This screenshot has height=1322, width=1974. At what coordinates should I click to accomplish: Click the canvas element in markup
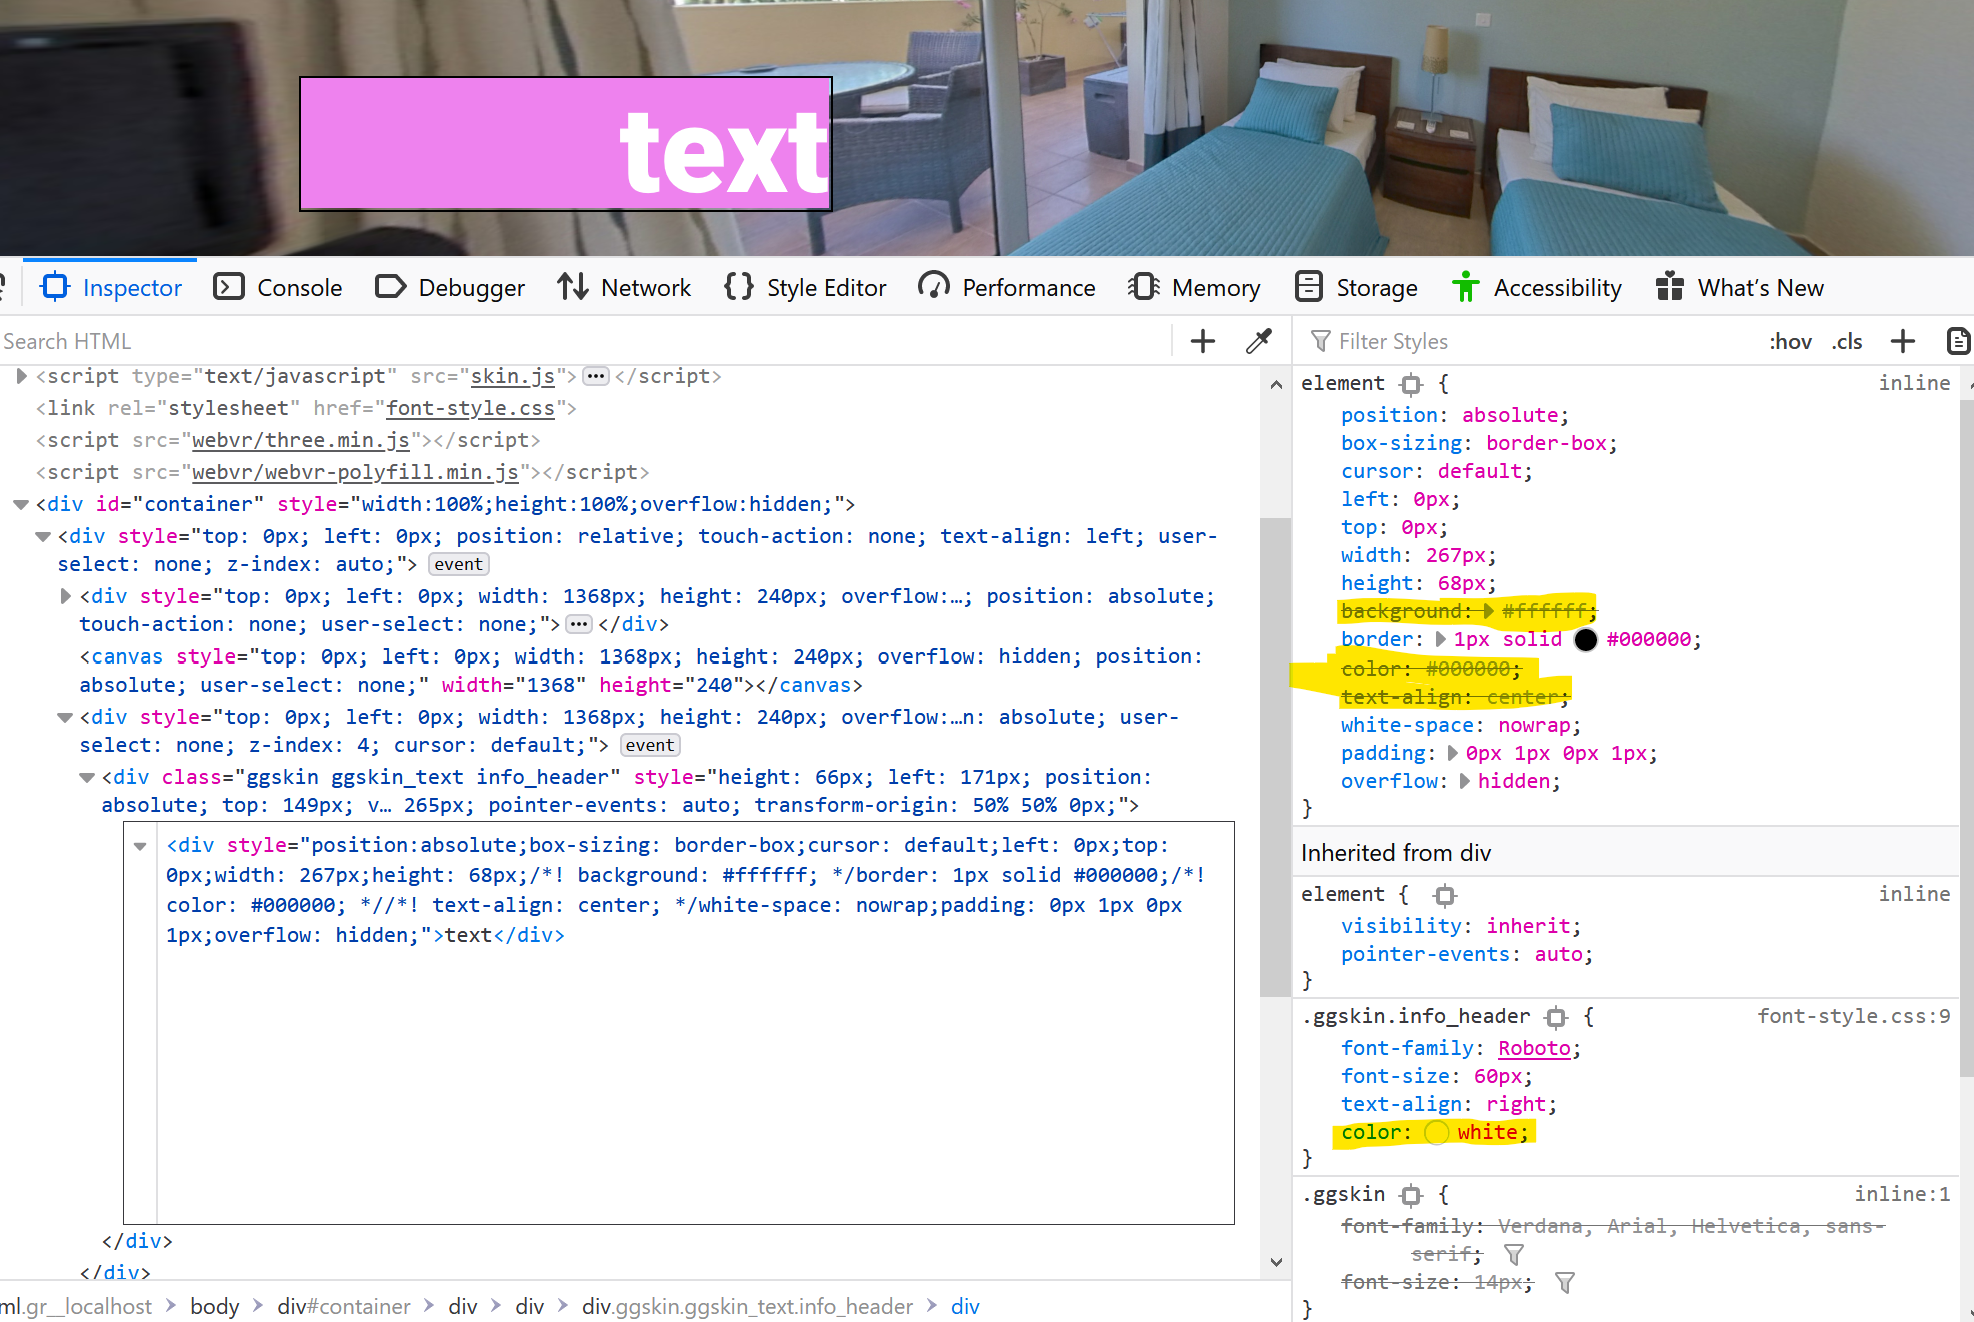point(640,670)
